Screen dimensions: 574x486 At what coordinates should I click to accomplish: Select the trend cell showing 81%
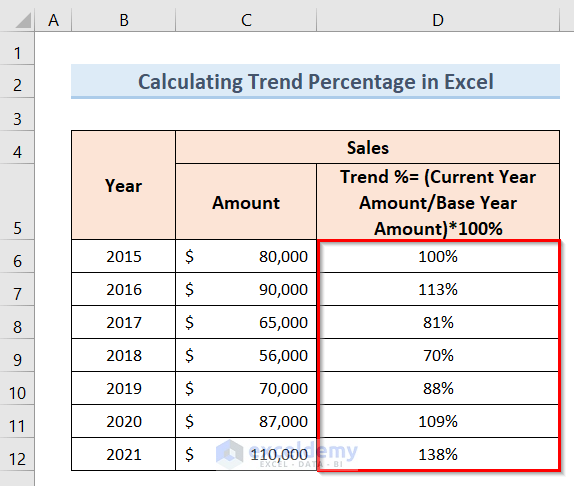tap(438, 322)
